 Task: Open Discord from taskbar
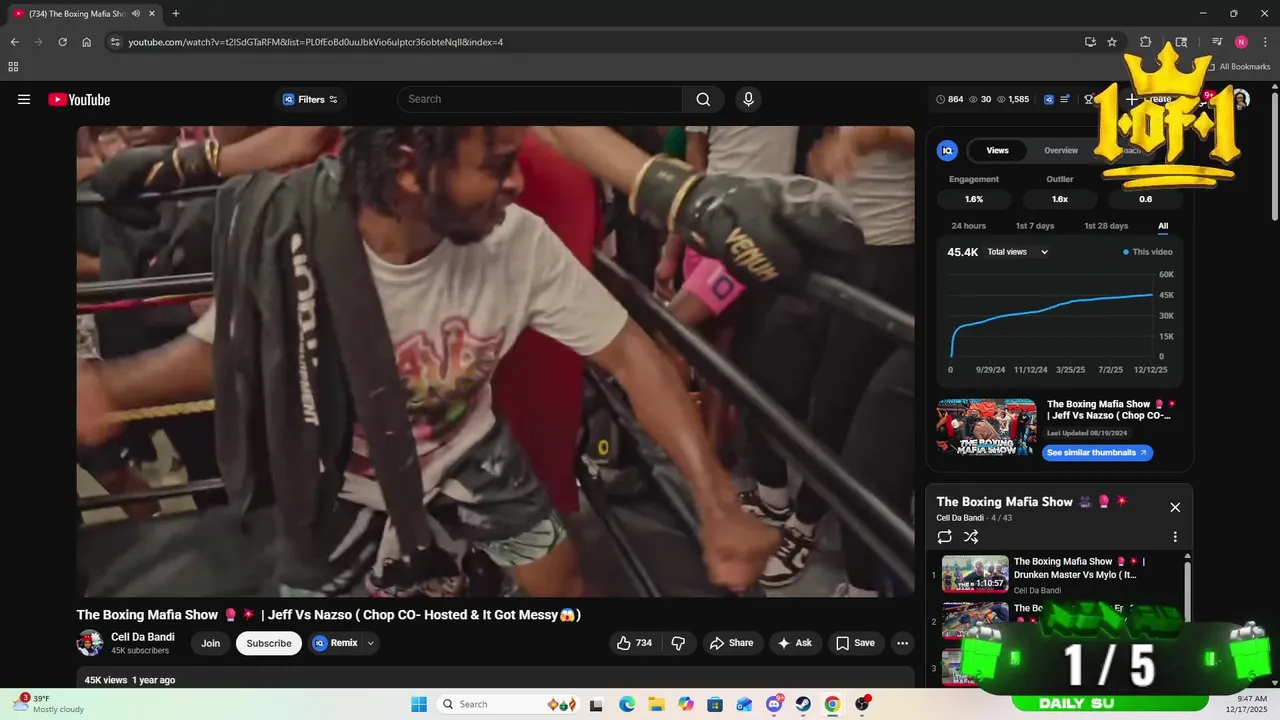pyautogui.click(x=774, y=704)
